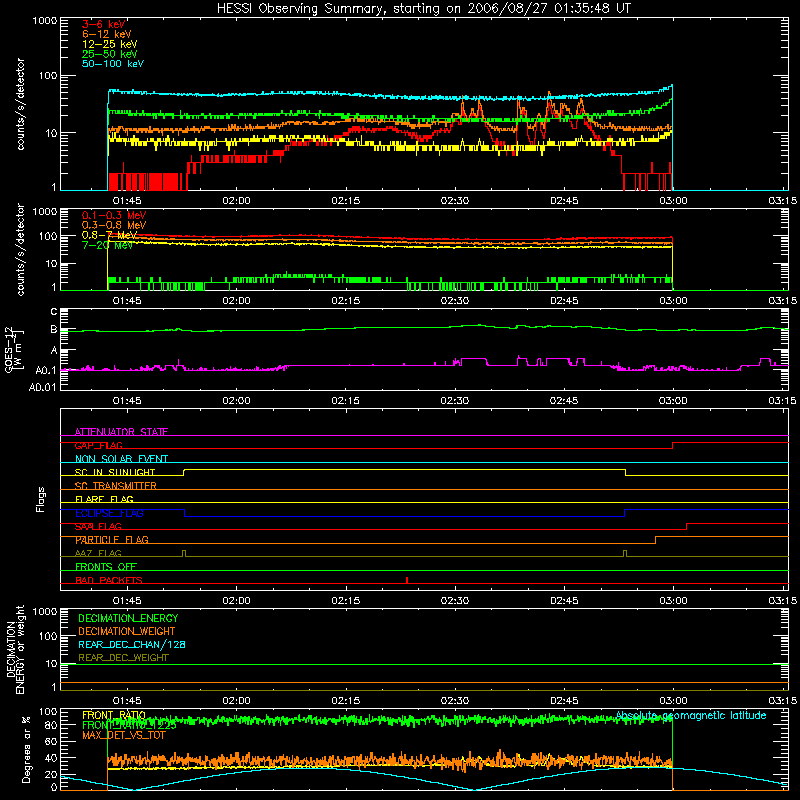Select the FRONTS_OFF flag label
The height and width of the screenshot is (800, 800).
click(x=106, y=567)
